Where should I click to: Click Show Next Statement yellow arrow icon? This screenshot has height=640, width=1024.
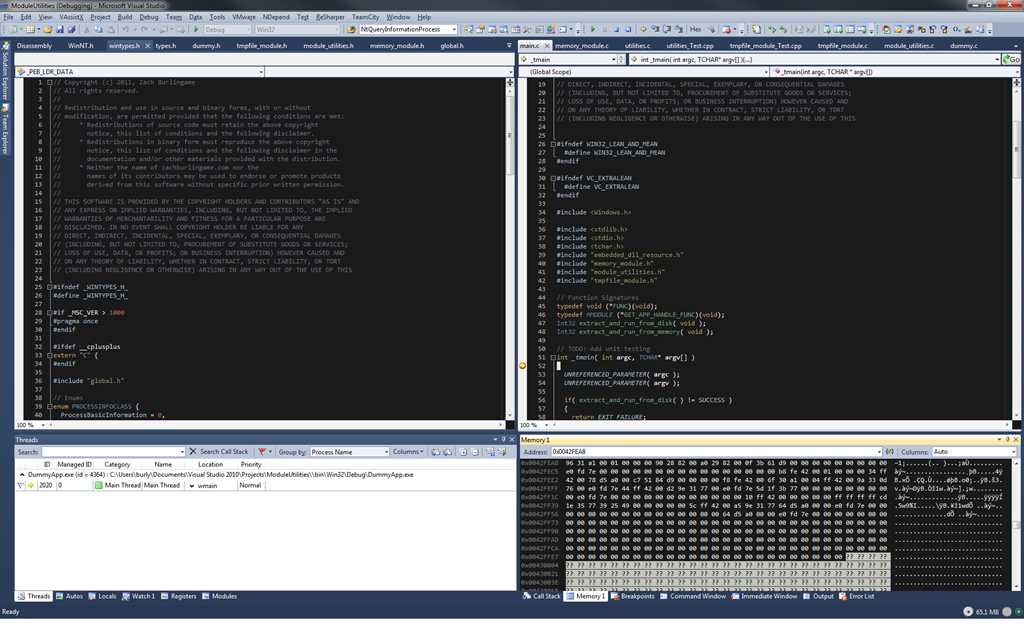pos(643,29)
